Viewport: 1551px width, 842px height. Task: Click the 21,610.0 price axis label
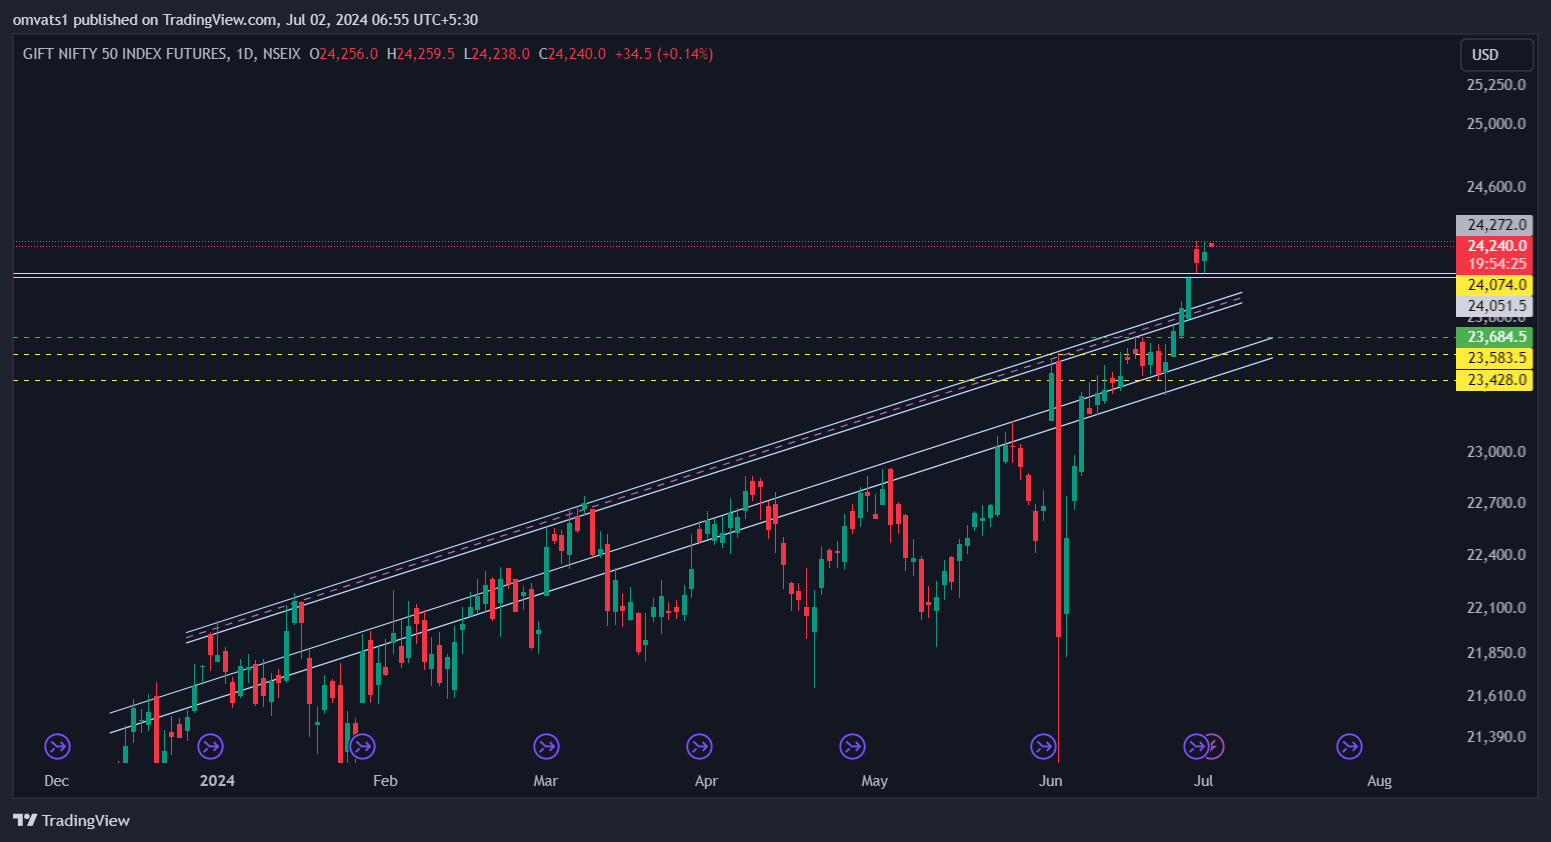click(1496, 696)
